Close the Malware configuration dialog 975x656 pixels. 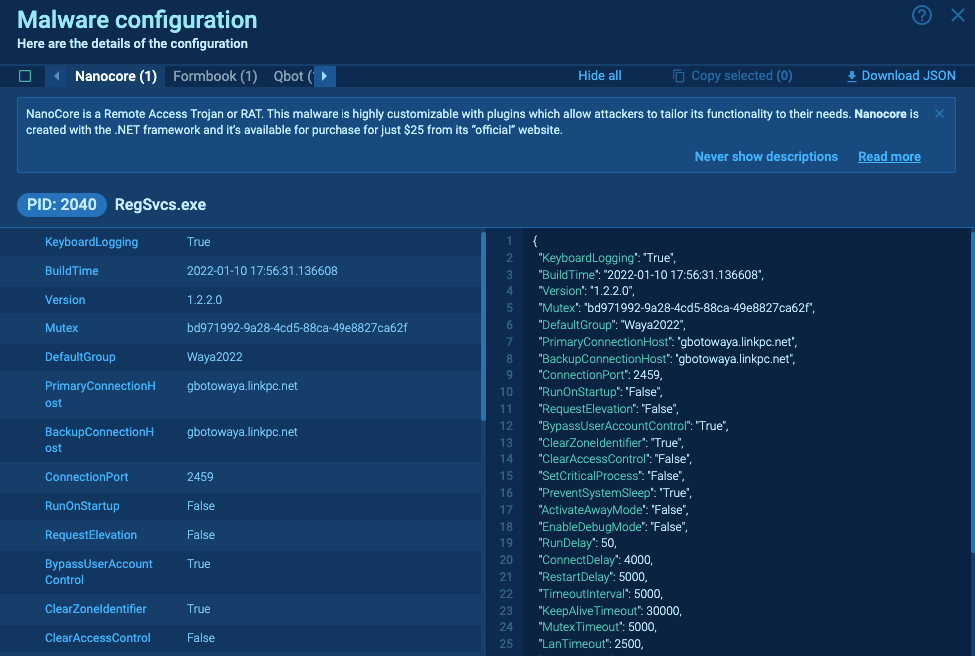click(956, 15)
